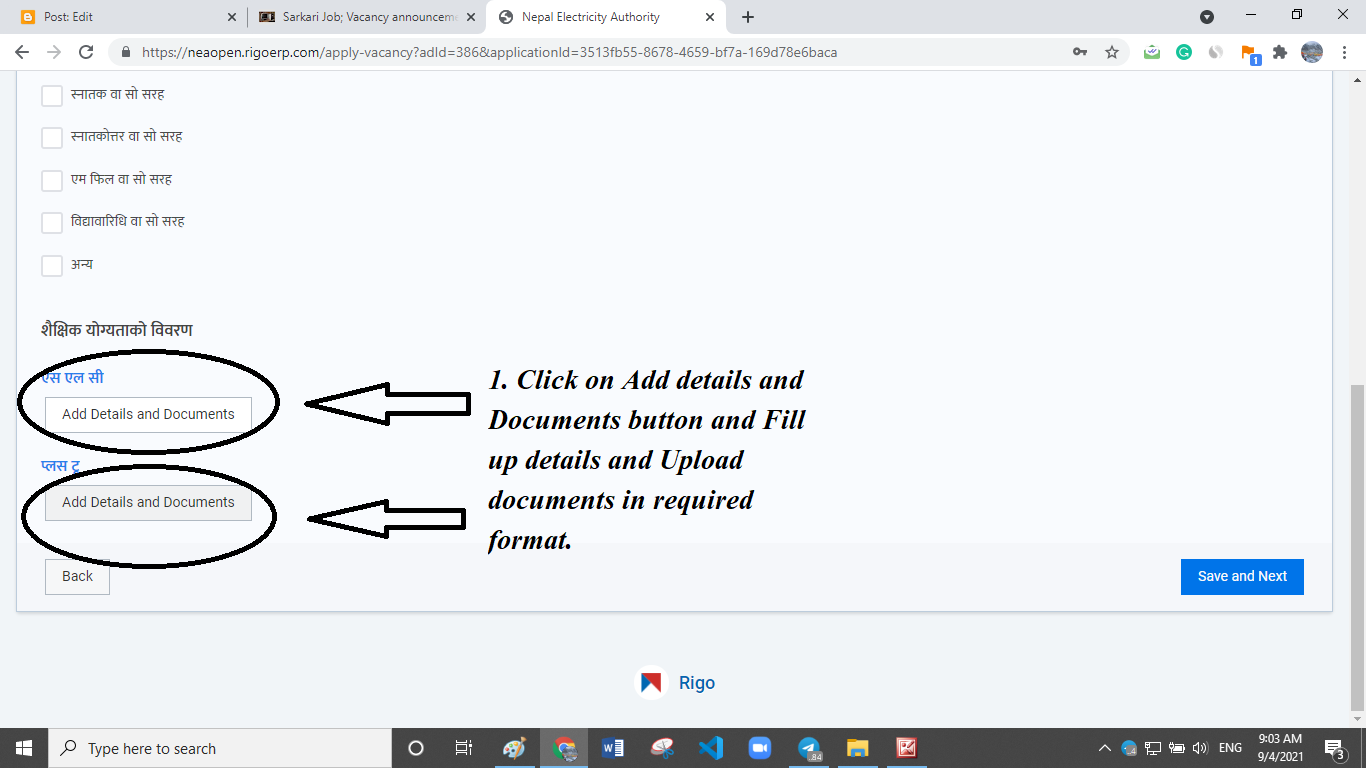Open a new tab with plus button
This screenshot has width=1366, height=768.
click(x=748, y=17)
